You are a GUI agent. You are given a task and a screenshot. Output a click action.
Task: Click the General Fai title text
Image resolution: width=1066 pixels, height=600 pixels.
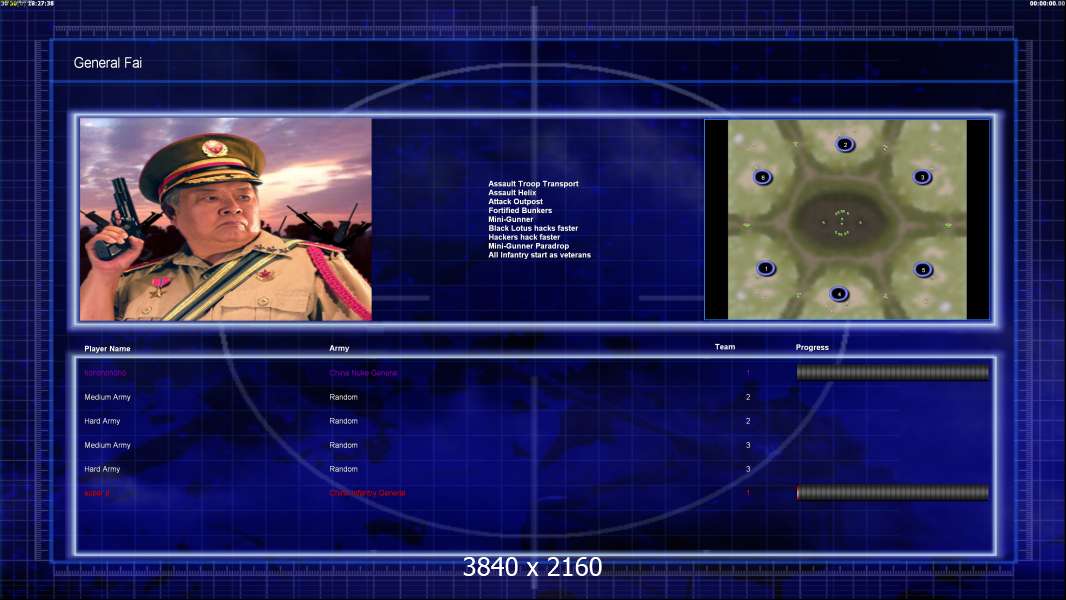107,63
